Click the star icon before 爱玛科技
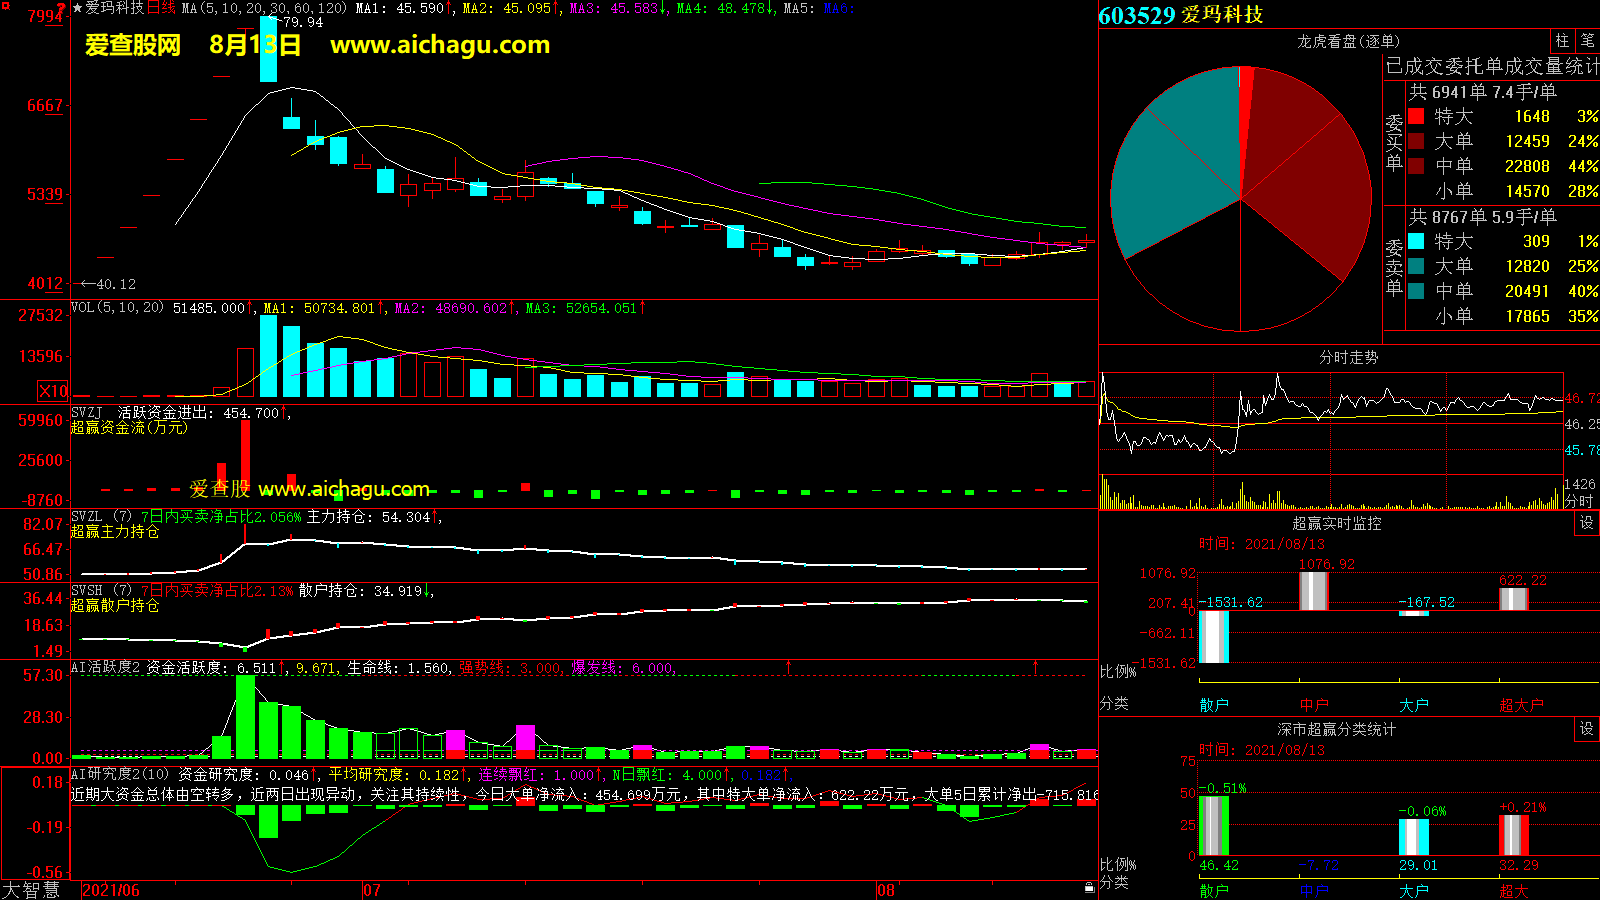Viewport: 1600px width, 900px height. [x=77, y=8]
